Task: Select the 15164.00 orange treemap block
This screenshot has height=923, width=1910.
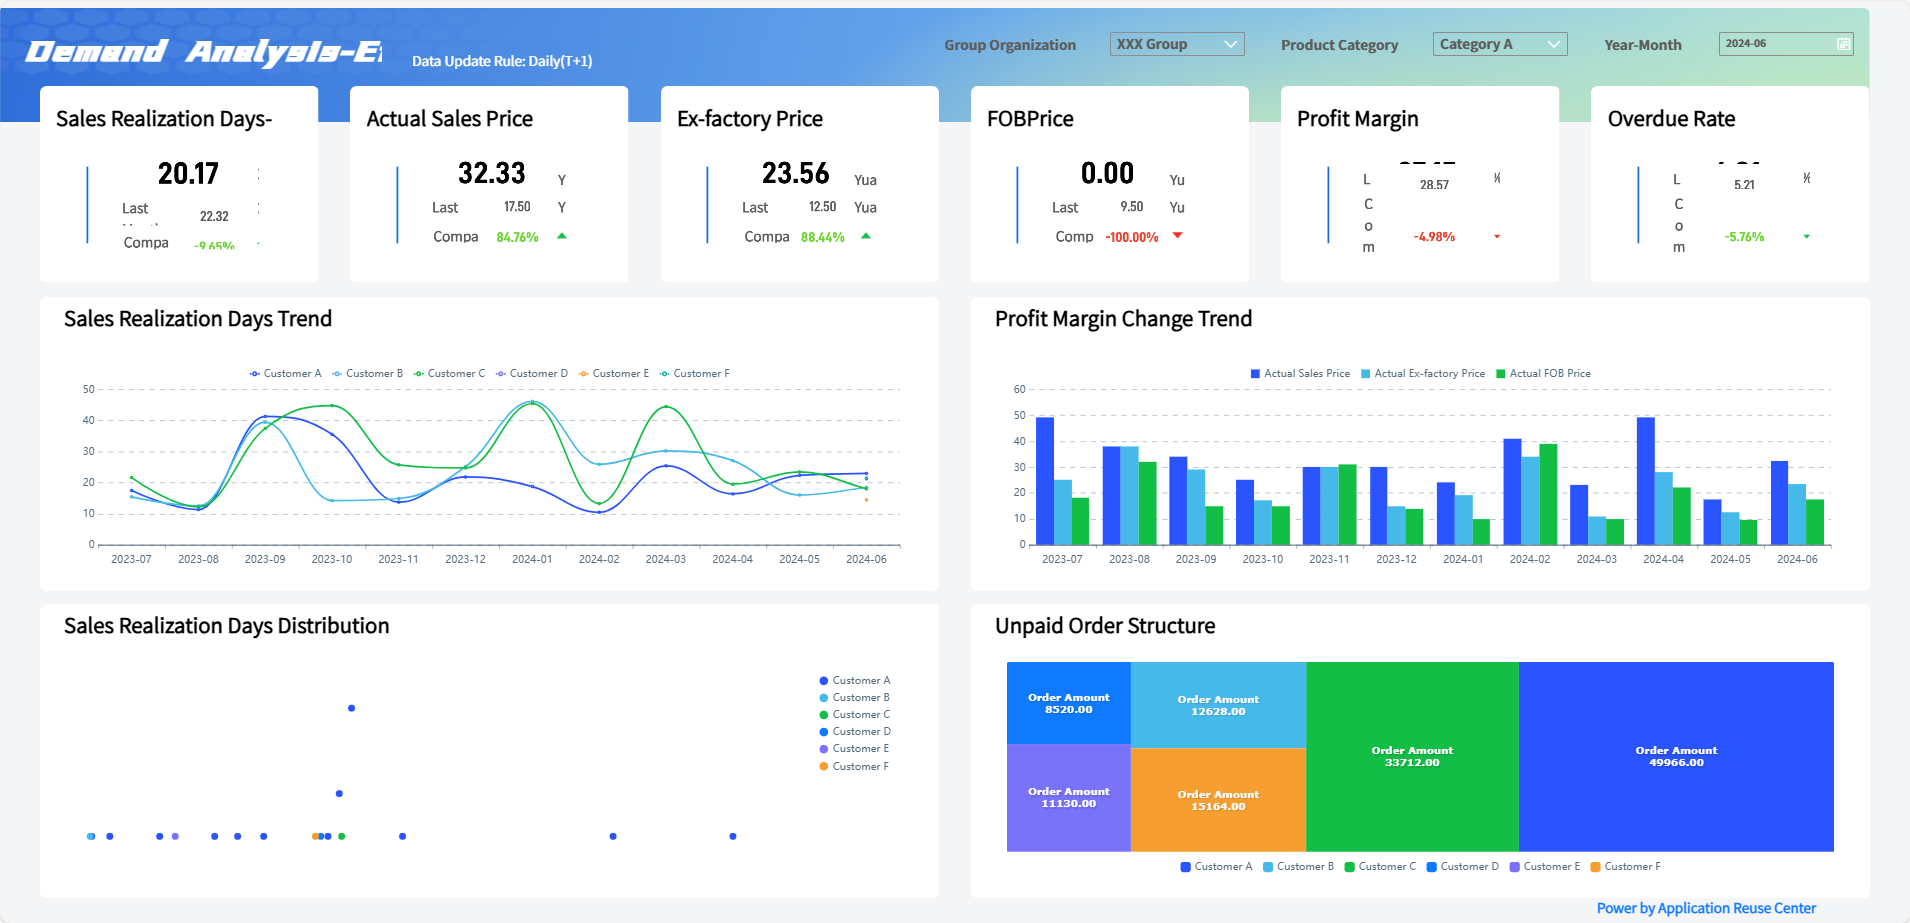Action: click(1218, 800)
